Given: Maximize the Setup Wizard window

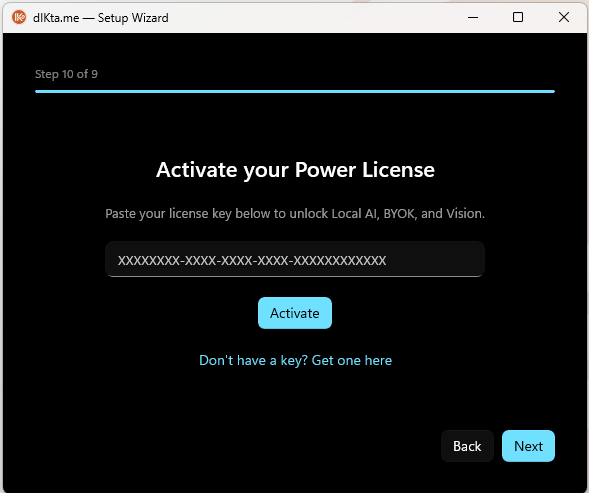Looking at the screenshot, I should coord(518,17).
